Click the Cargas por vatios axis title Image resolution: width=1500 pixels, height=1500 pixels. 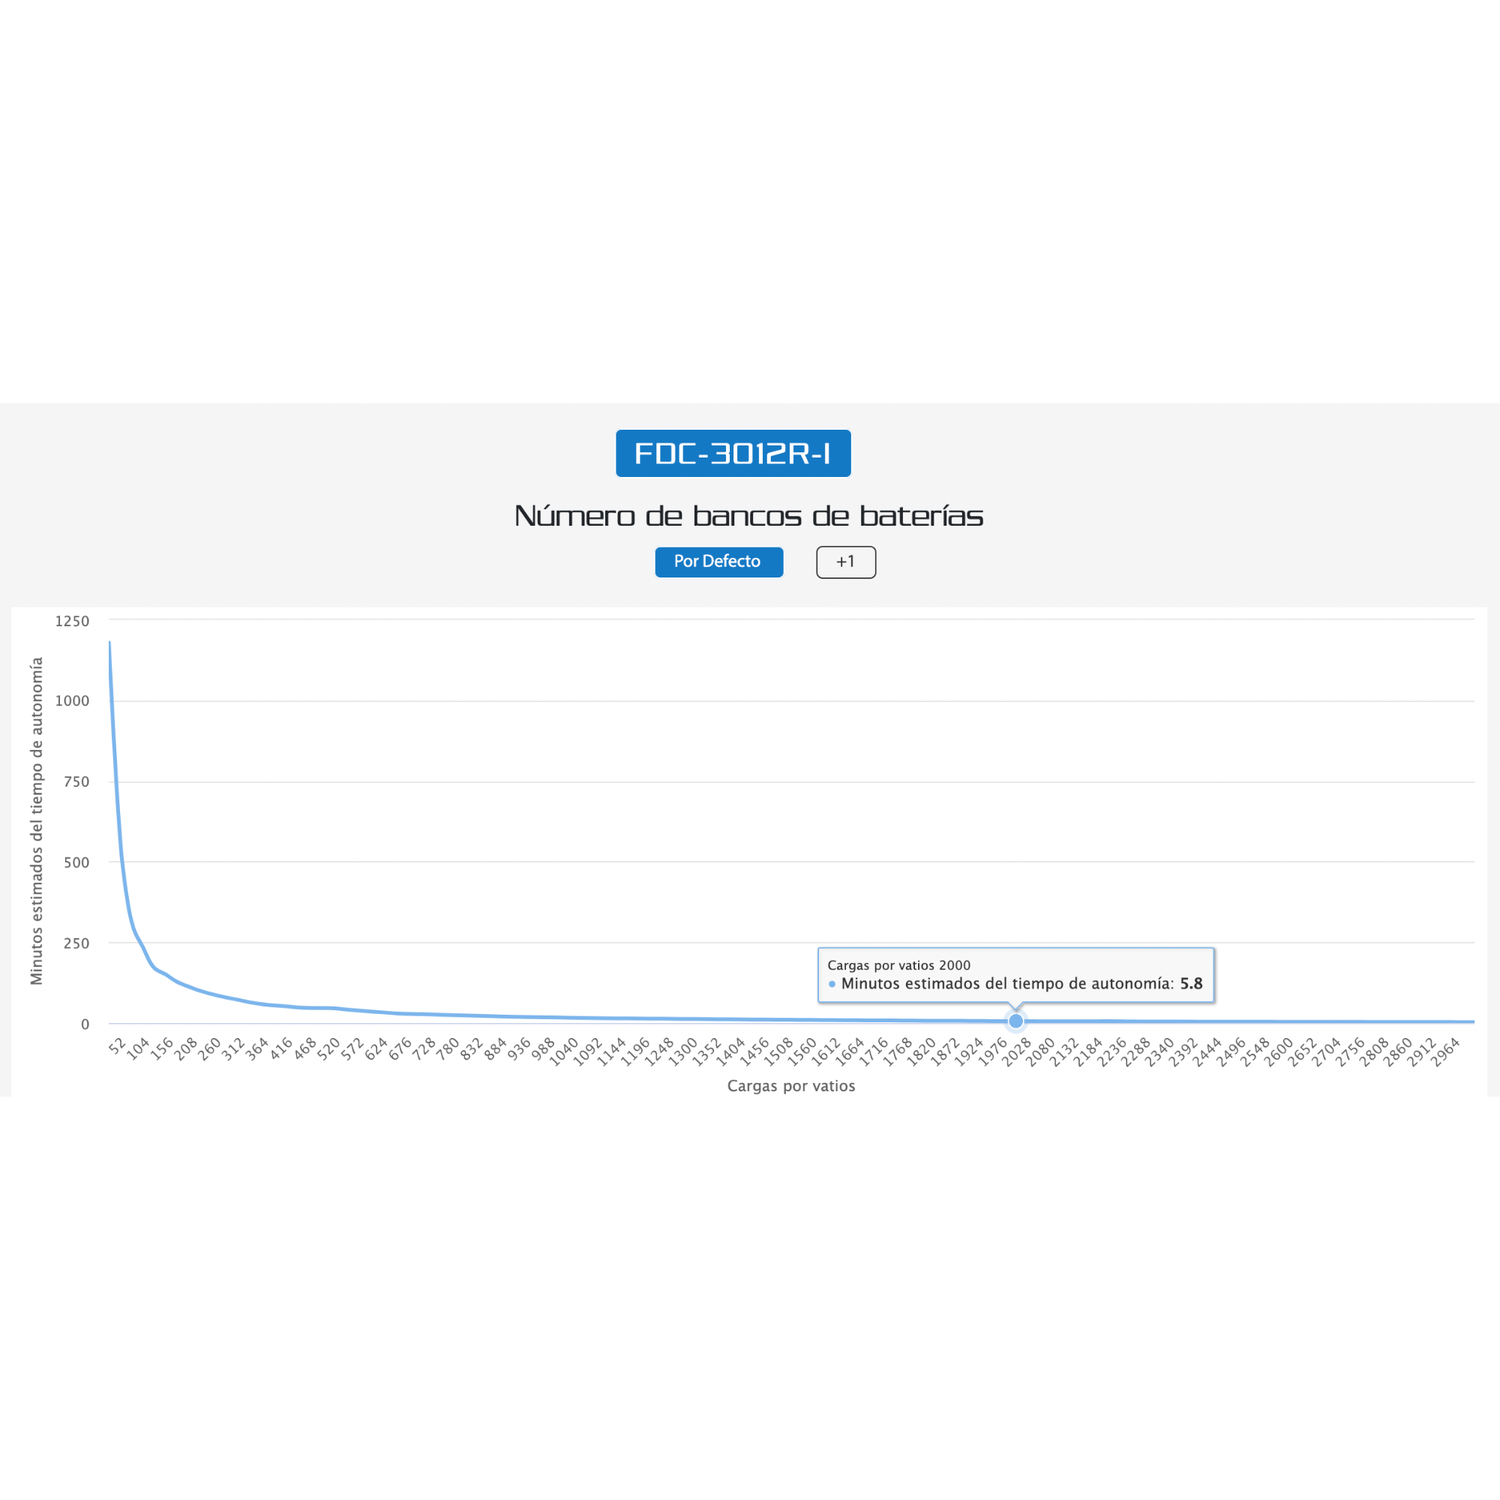tap(791, 1086)
